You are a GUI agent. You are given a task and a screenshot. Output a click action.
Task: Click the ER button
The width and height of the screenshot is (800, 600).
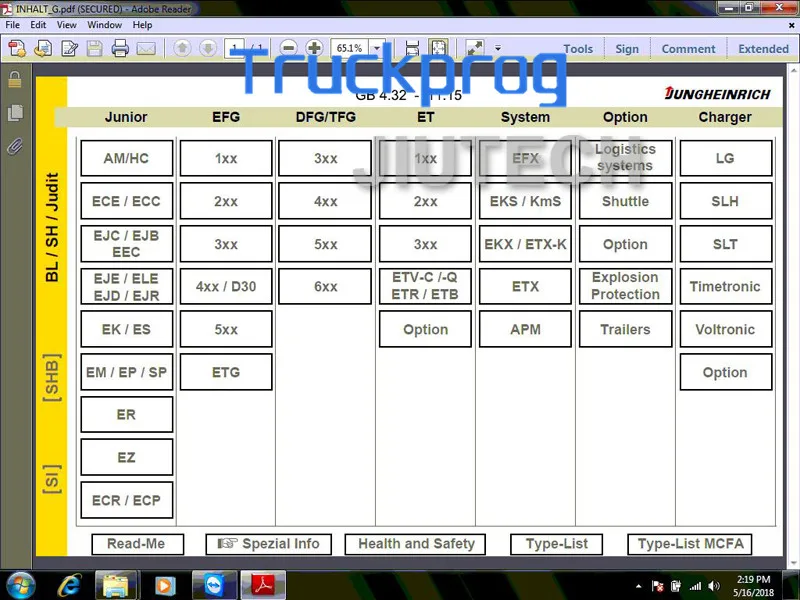[x=127, y=414]
